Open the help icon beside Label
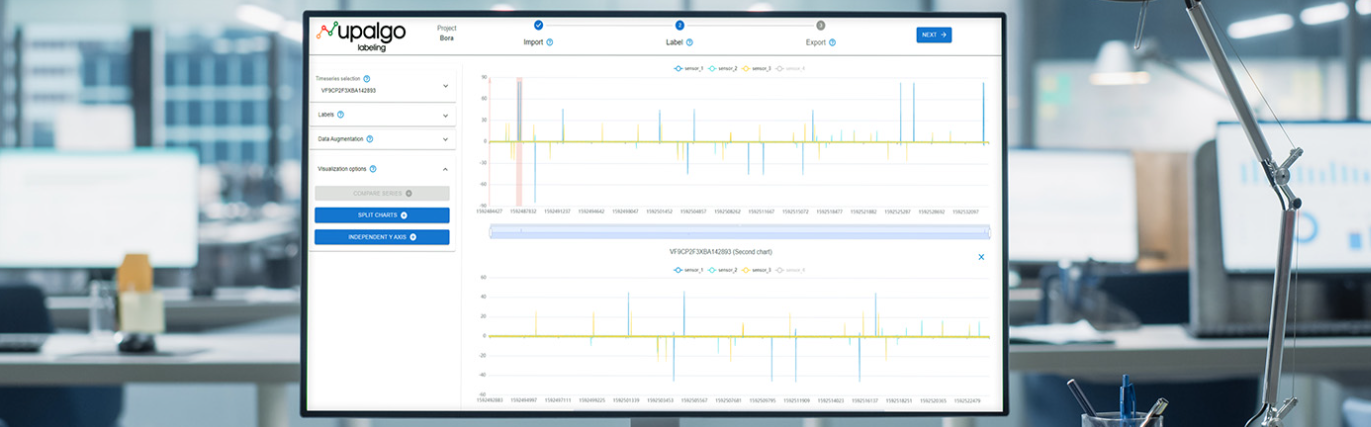The image size is (1371, 427). click(690, 42)
